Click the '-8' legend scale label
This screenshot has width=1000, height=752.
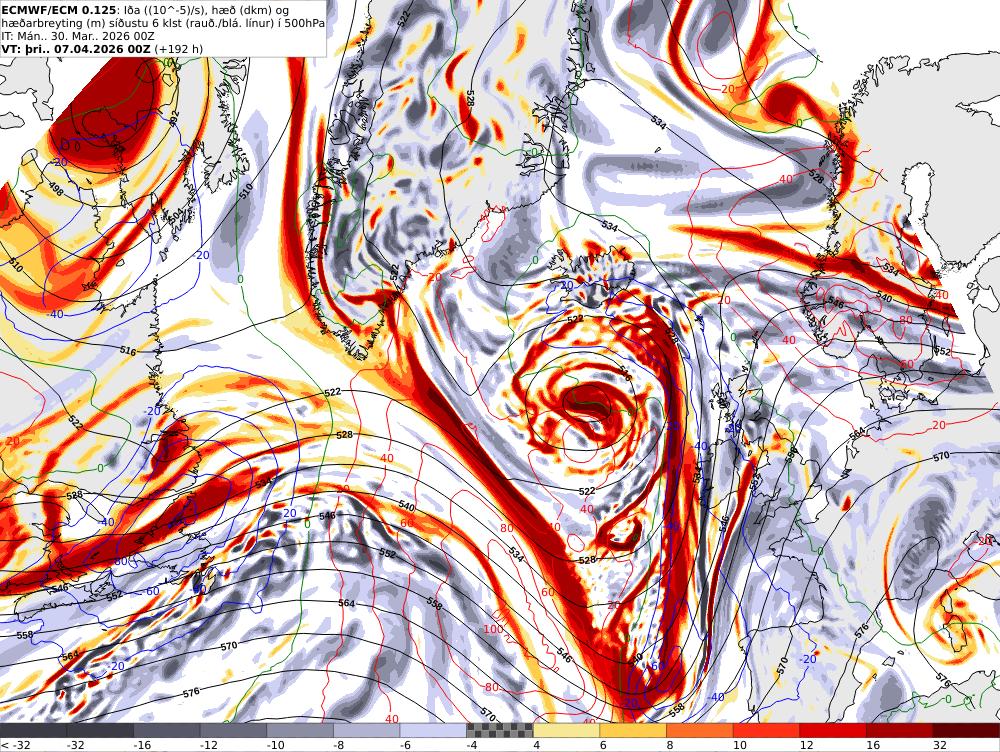[x=339, y=745]
